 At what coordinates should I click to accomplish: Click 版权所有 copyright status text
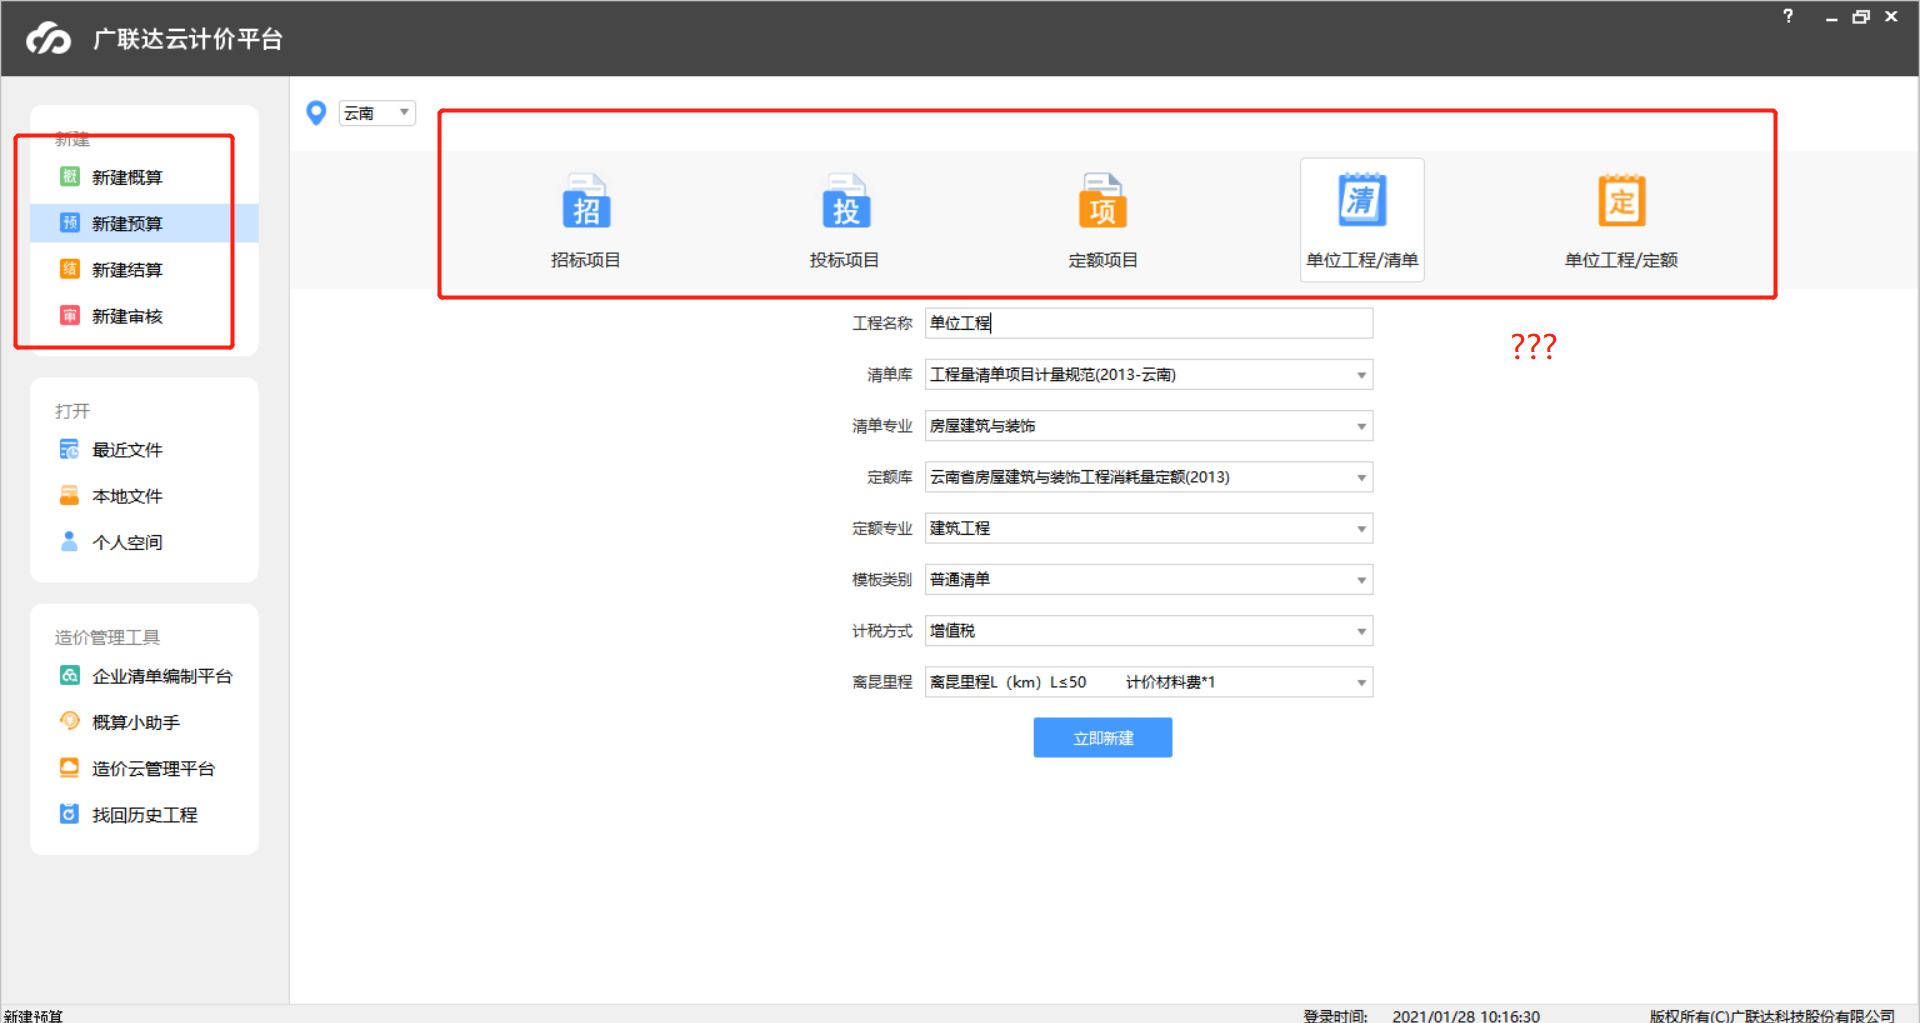point(1771,1015)
